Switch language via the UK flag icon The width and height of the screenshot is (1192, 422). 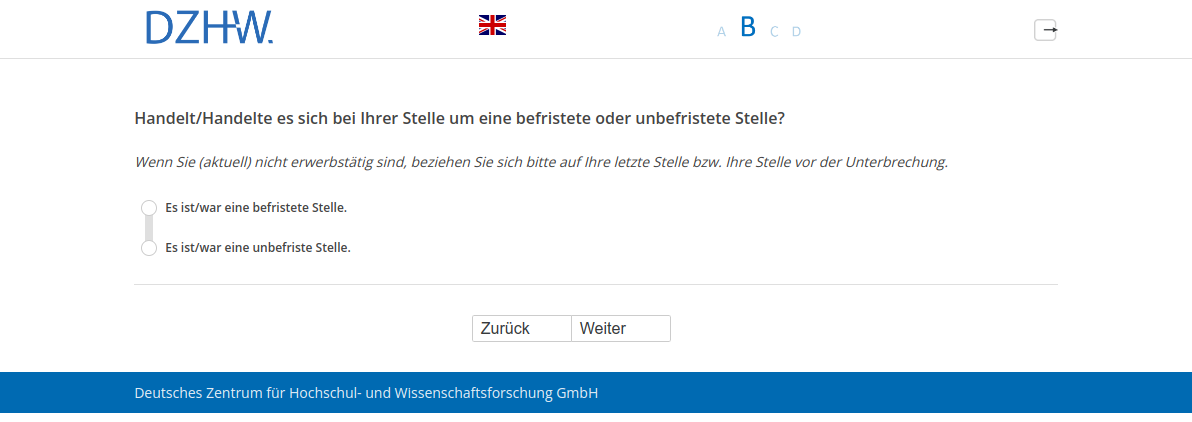coord(492,25)
